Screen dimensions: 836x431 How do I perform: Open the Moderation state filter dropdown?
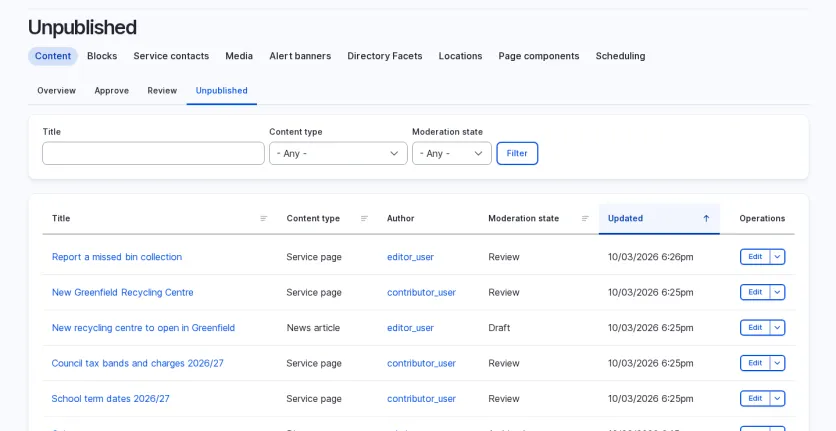tap(452, 154)
